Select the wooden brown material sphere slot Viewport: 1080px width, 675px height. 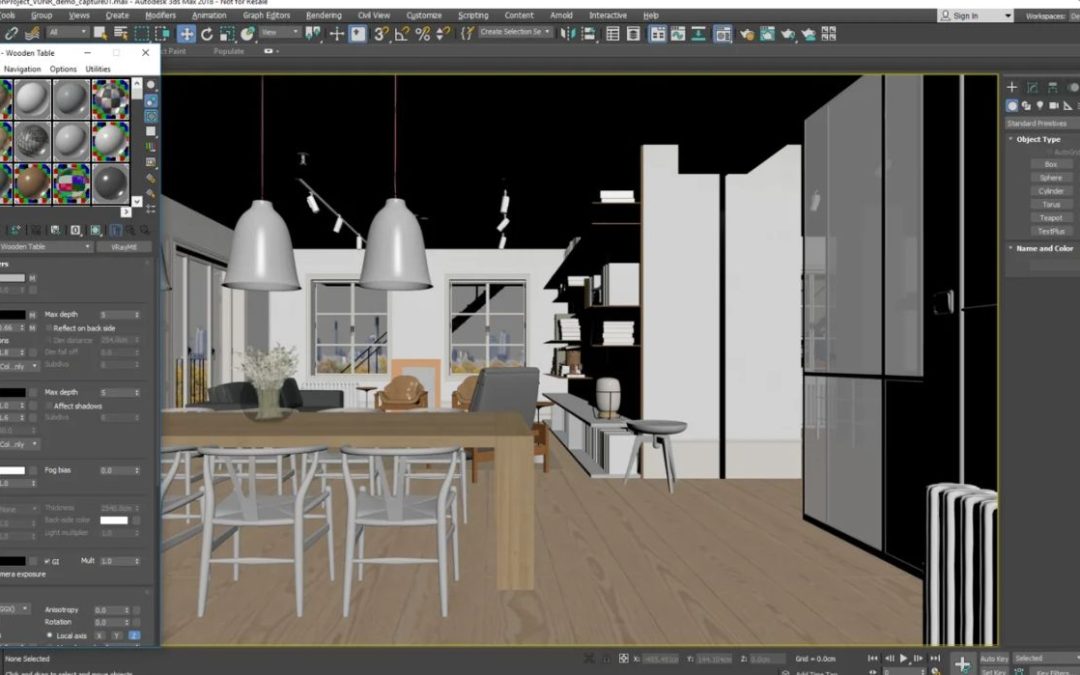(32, 183)
